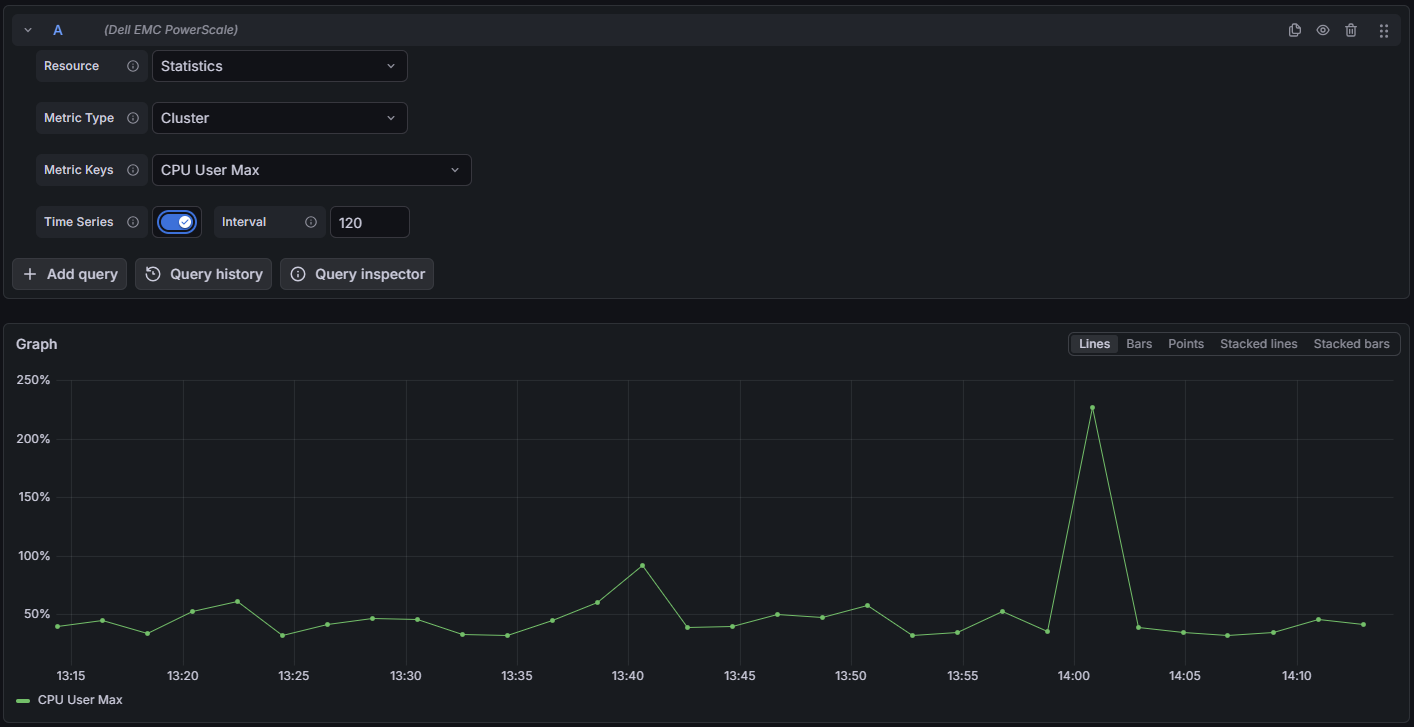Switch graph to Bars view
1414x727 pixels.
click(x=1139, y=344)
